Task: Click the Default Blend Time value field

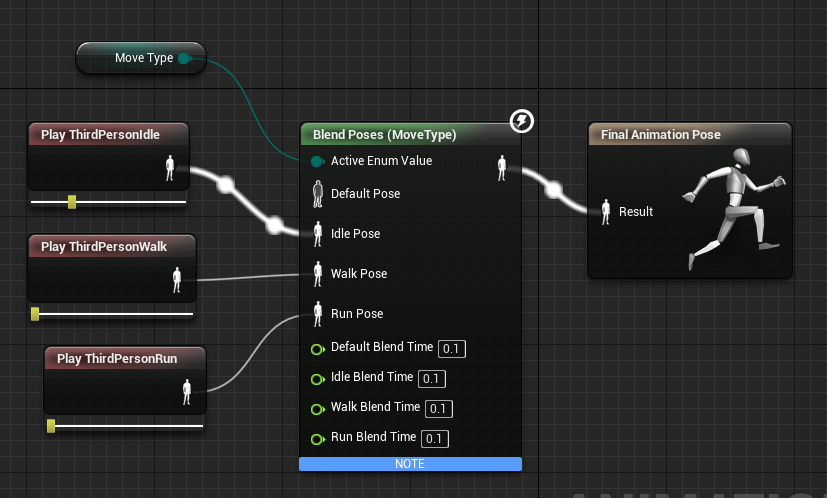Action: [x=452, y=349]
